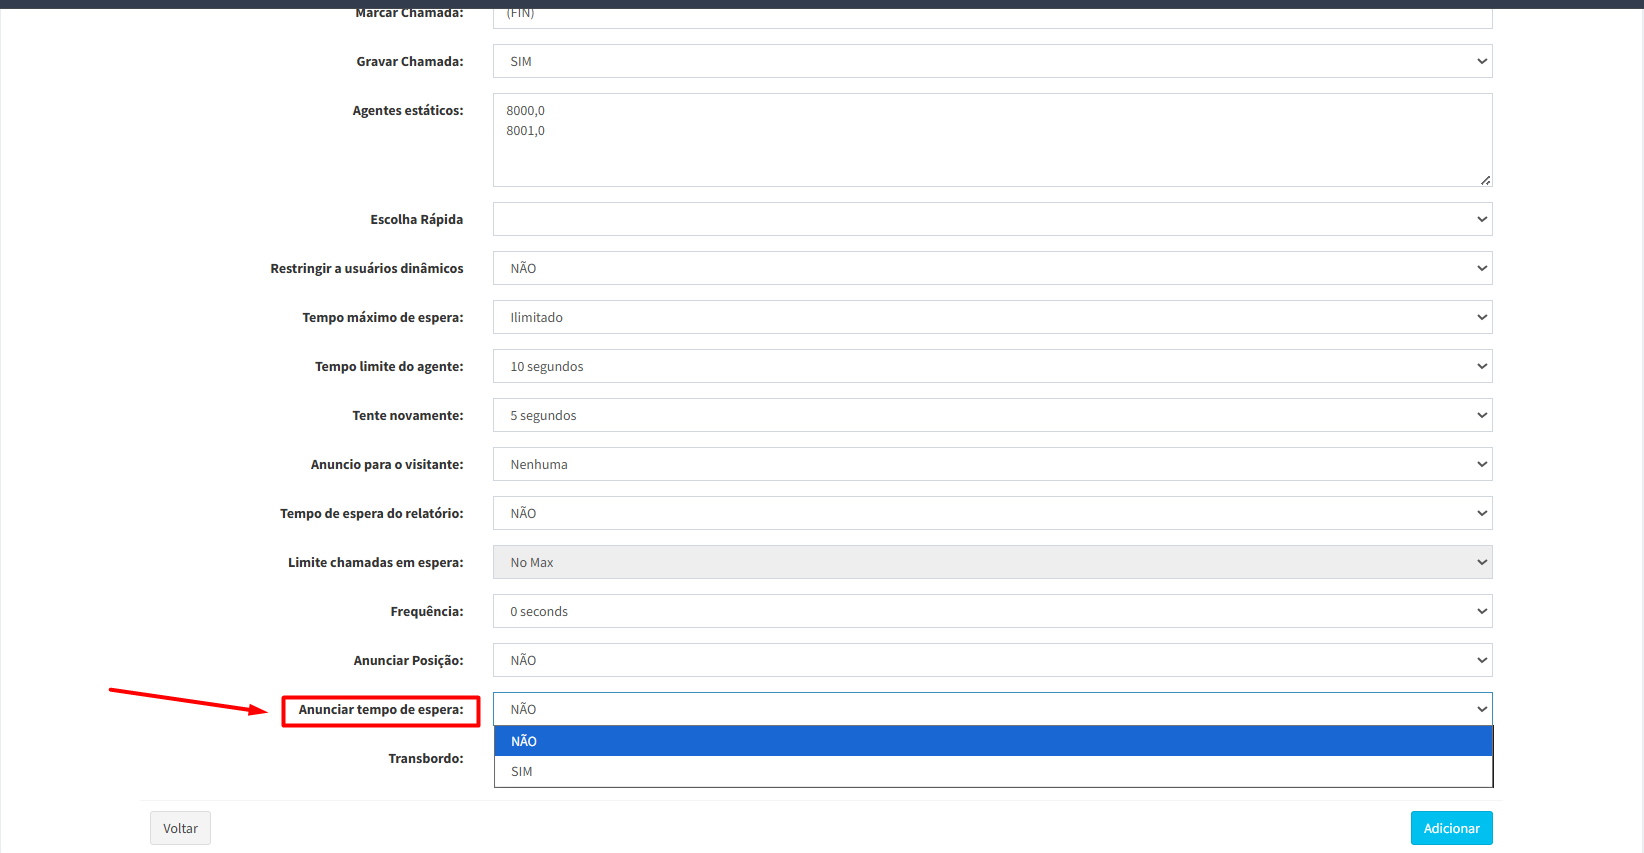Click the Adicionar button
This screenshot has width=1644, height=853.
coord(1451,828)
